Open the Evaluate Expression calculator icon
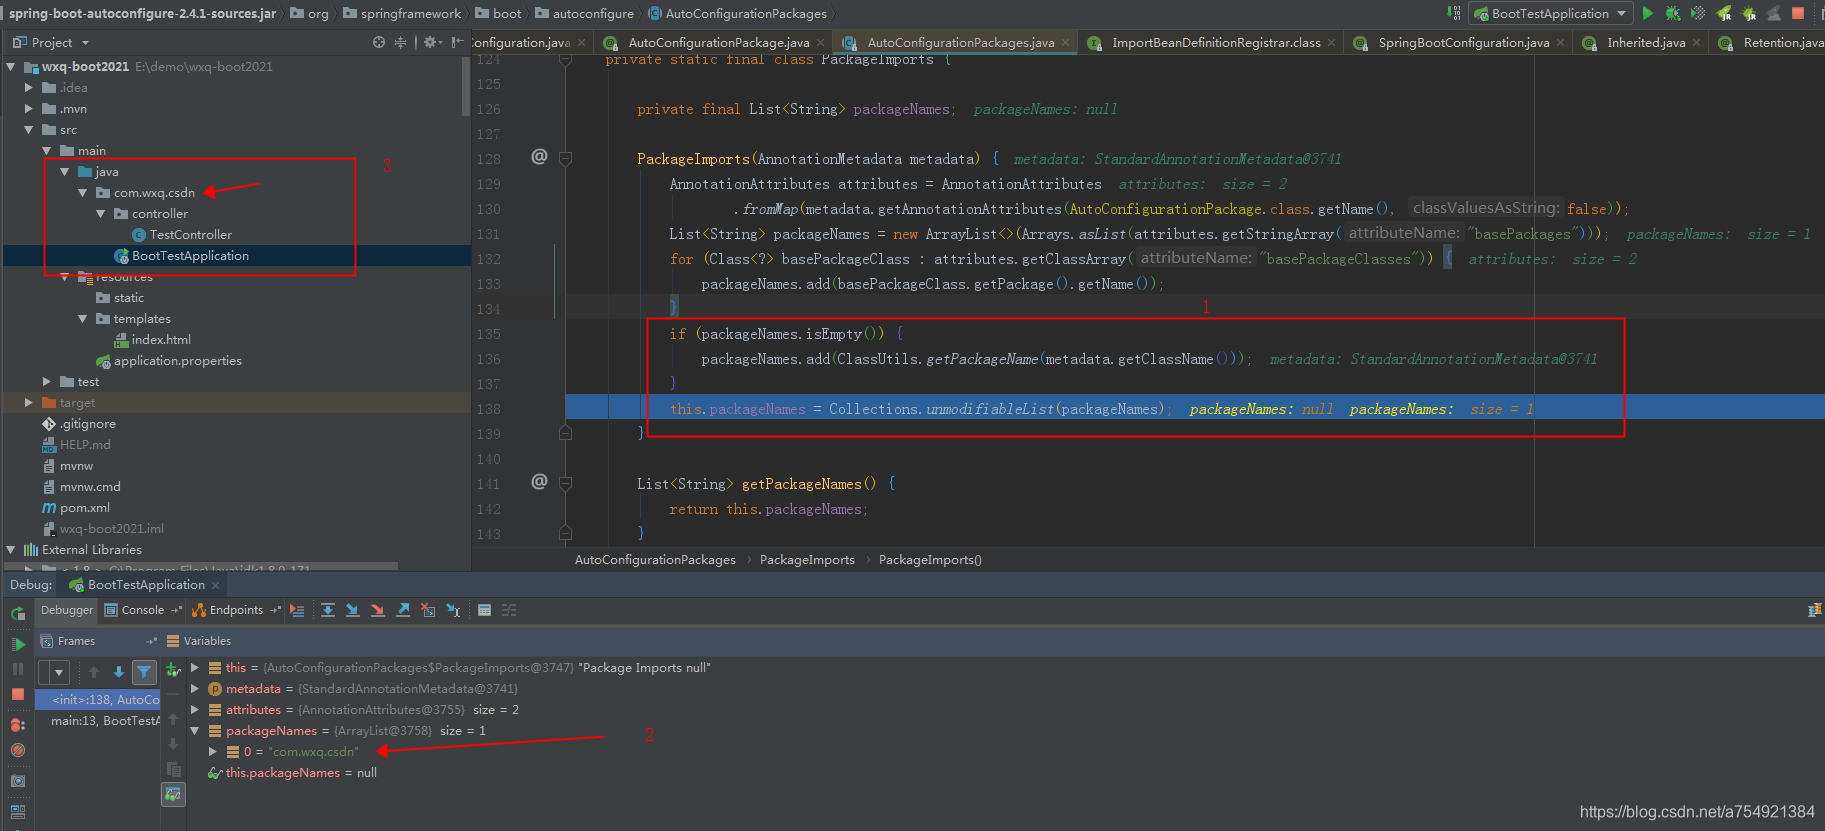The height and width of the screenshot is (831, 1825). (484, 610)
